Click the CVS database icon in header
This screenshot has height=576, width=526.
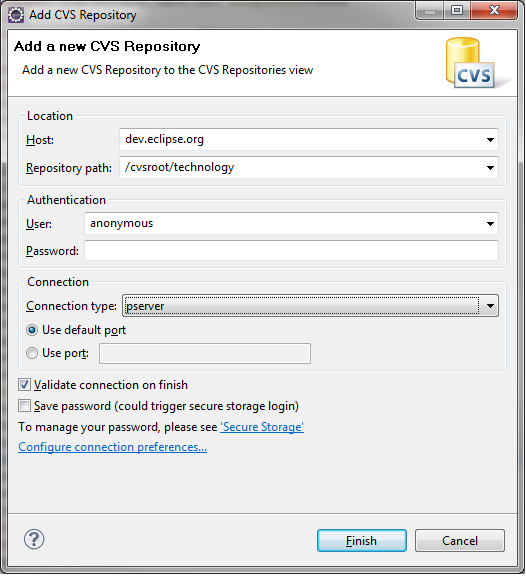pyautogui.click(x=470, y=63)
